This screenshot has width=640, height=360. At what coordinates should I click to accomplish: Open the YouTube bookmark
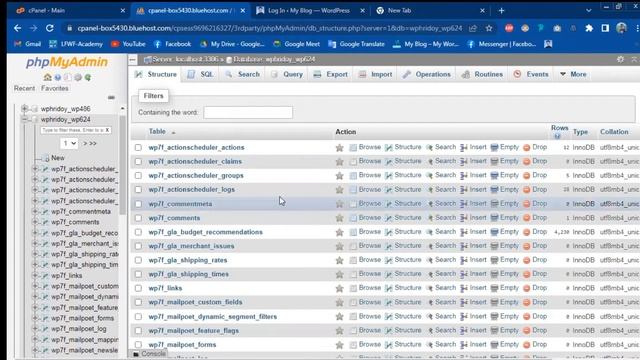(128, 44)
